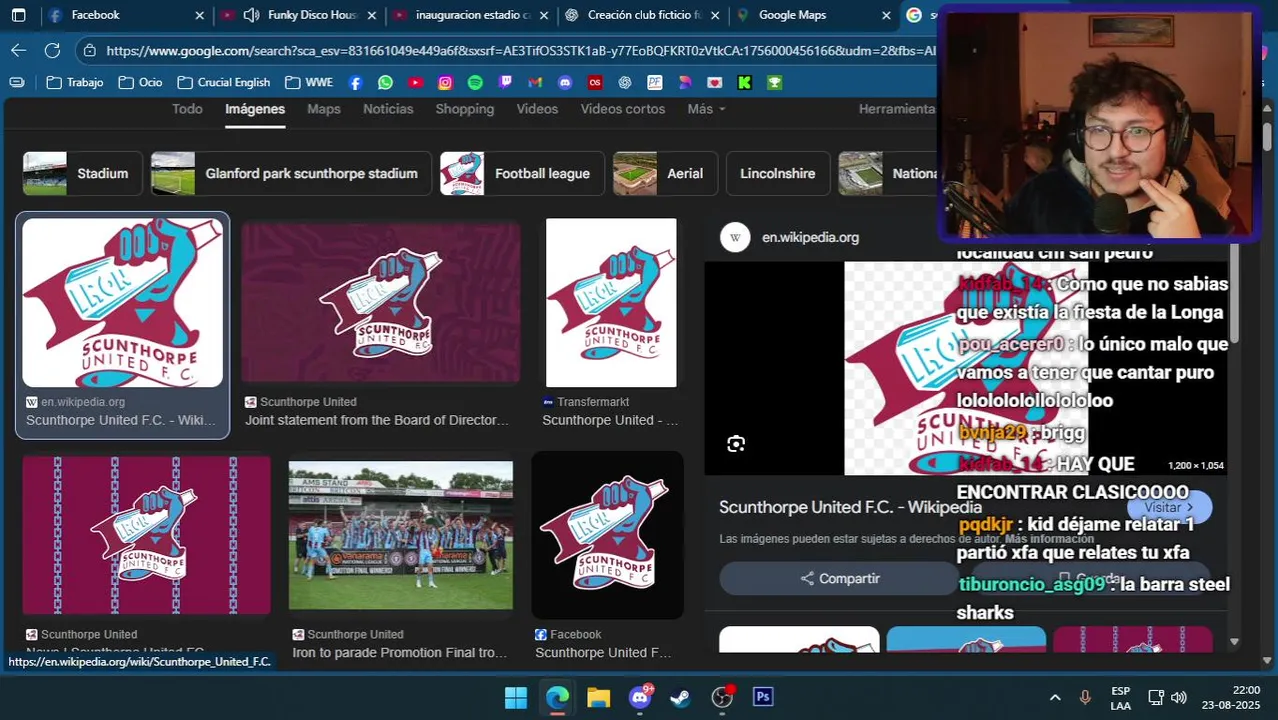Open the Crucial English bookmarks folder
This screenshot has height=720, width=1278.
tap(223, 82)
